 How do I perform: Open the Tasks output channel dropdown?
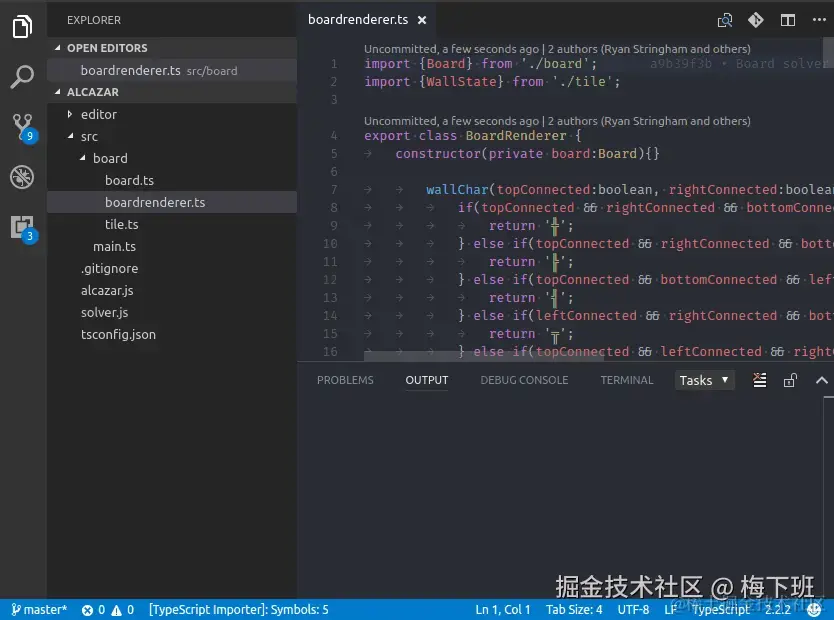(705, 380)
